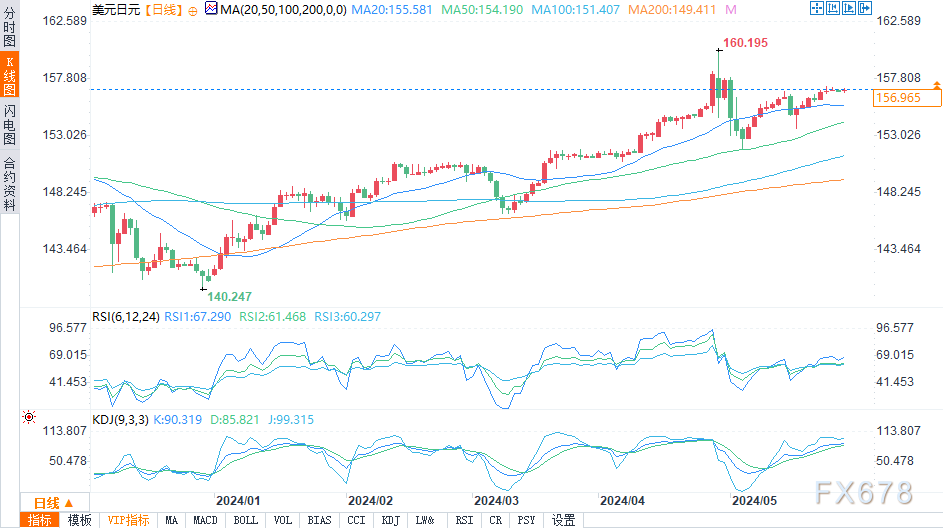Click the crosshair cursor icon at top right

point(817,8)
